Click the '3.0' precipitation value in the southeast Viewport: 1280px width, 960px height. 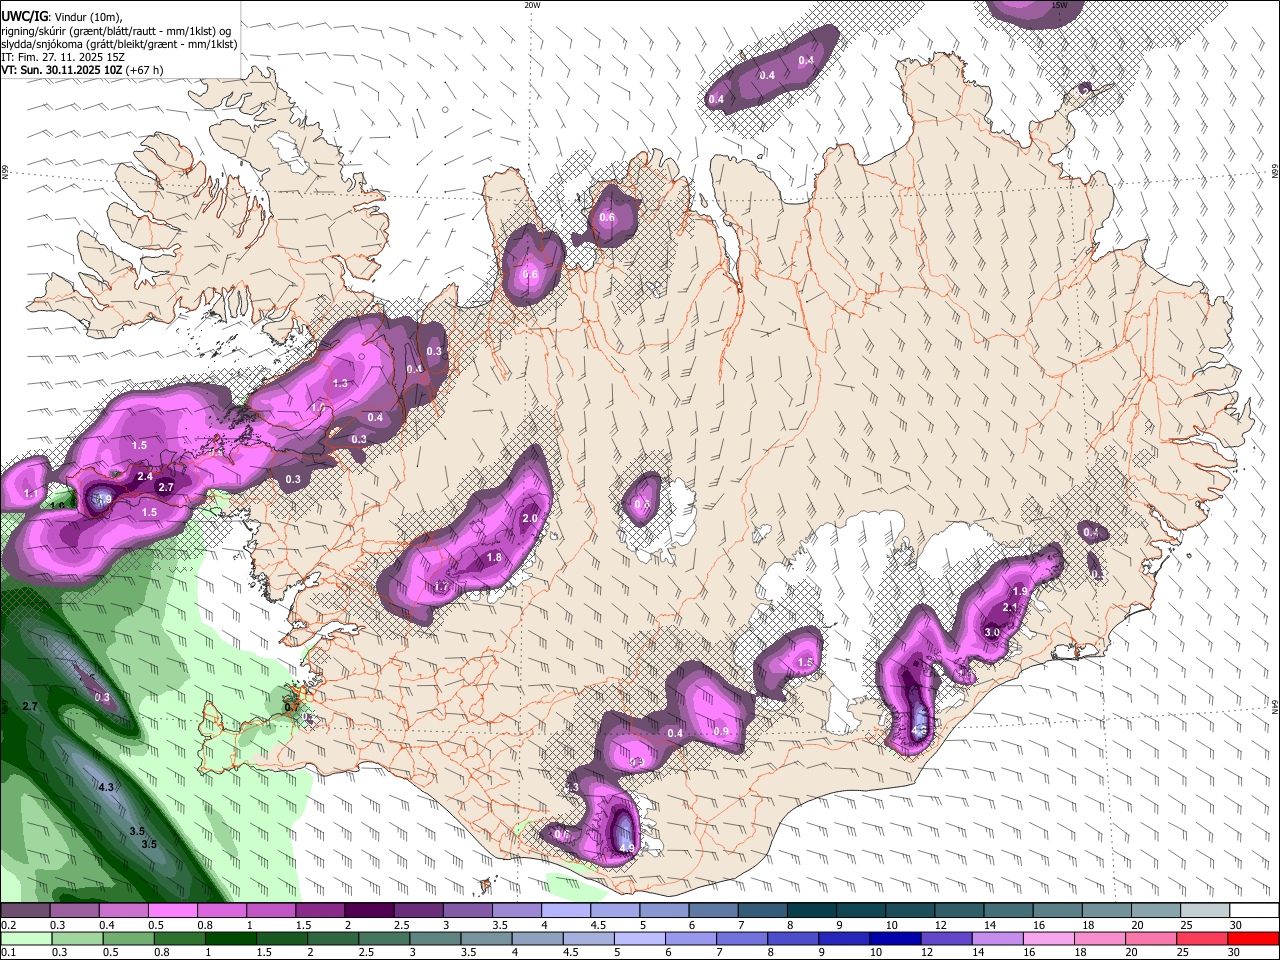pyautogui.click(x=992, y=632)
